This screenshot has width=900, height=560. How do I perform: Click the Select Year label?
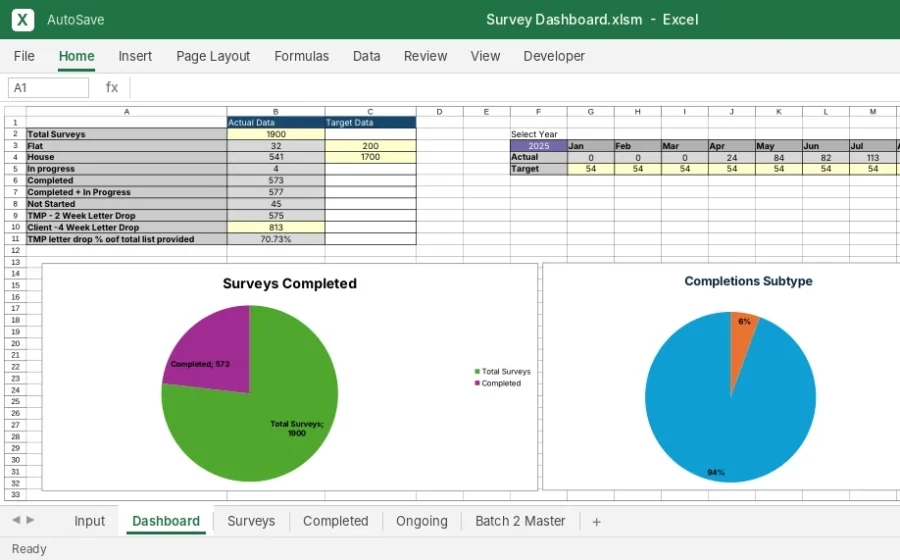(534, 134)
